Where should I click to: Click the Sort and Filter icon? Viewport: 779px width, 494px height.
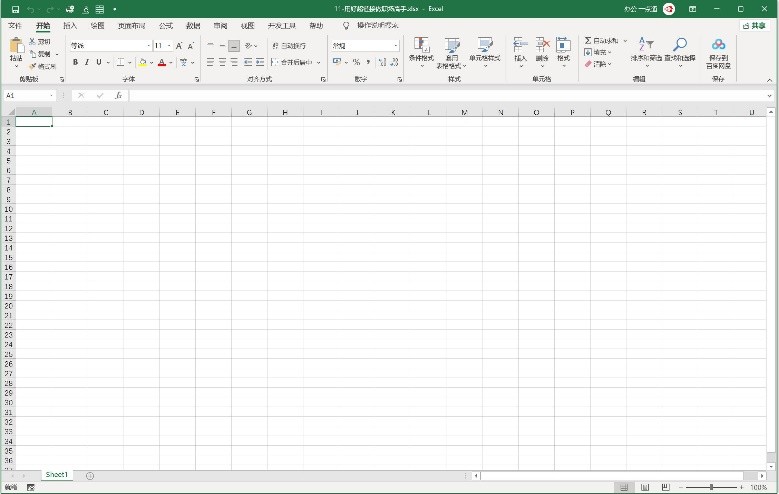point(646,45)
